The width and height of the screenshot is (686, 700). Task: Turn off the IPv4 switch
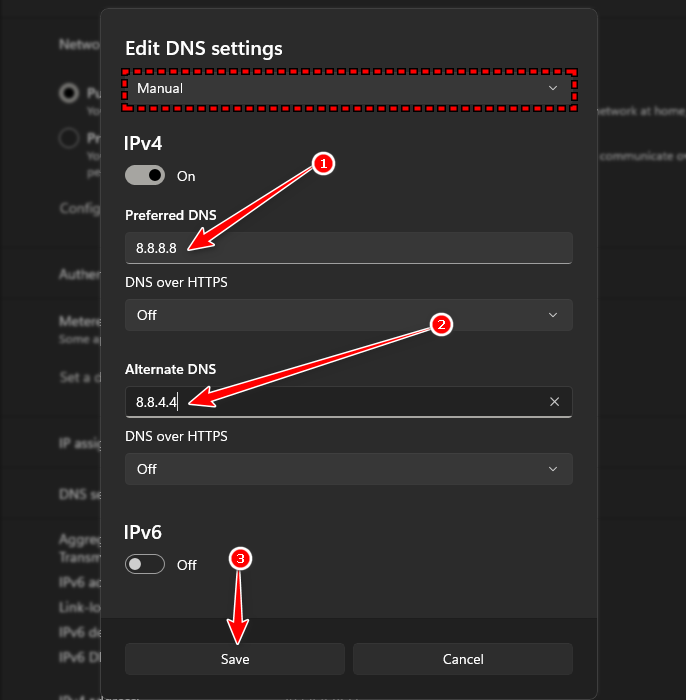[145, 176]
